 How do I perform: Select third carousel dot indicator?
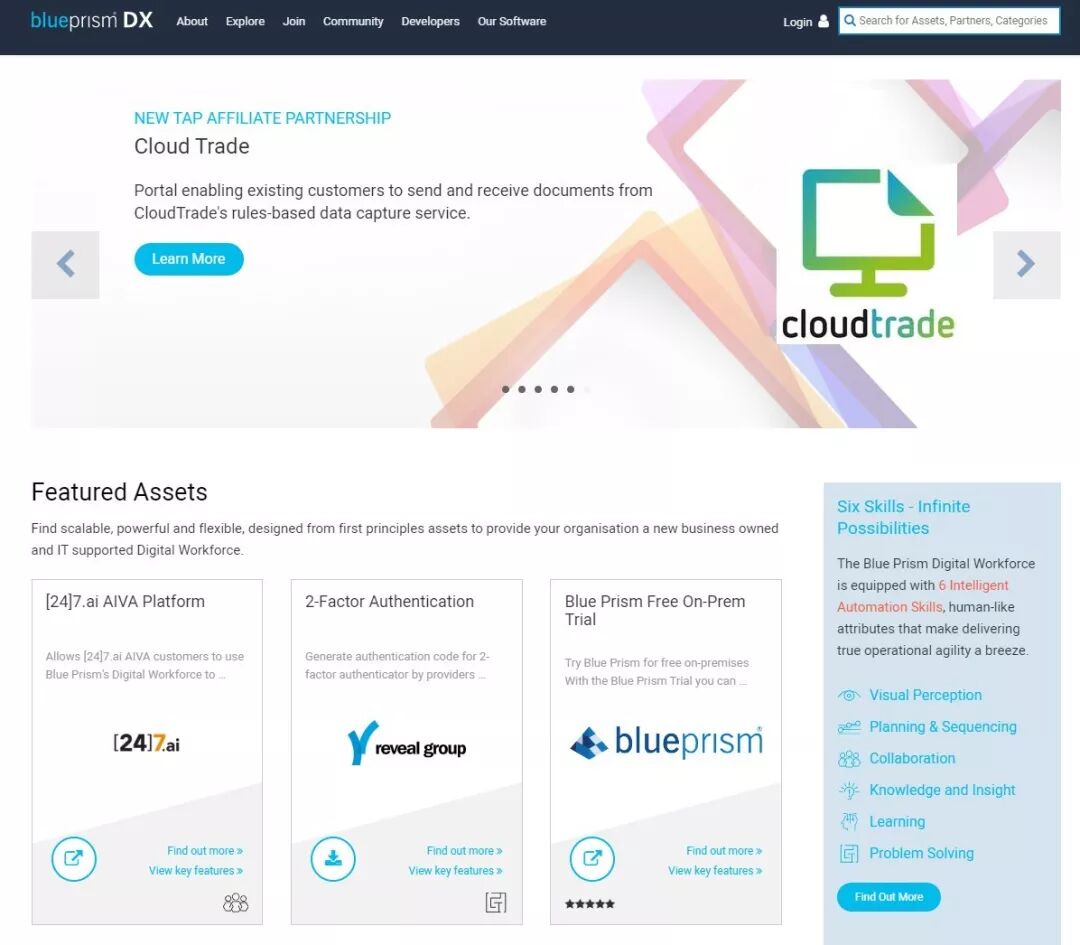[x=538, y=389]
